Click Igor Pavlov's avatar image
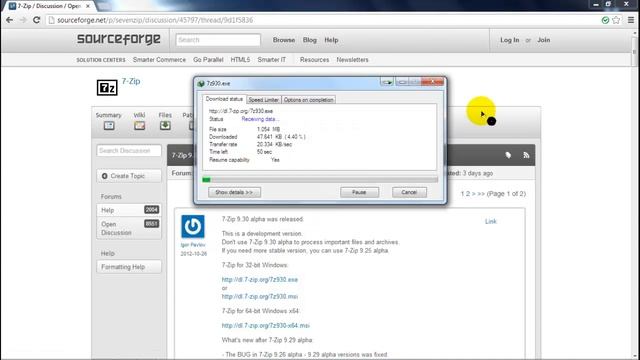The width and height of the screenshot is (640, 360). [x=193, y=227]
